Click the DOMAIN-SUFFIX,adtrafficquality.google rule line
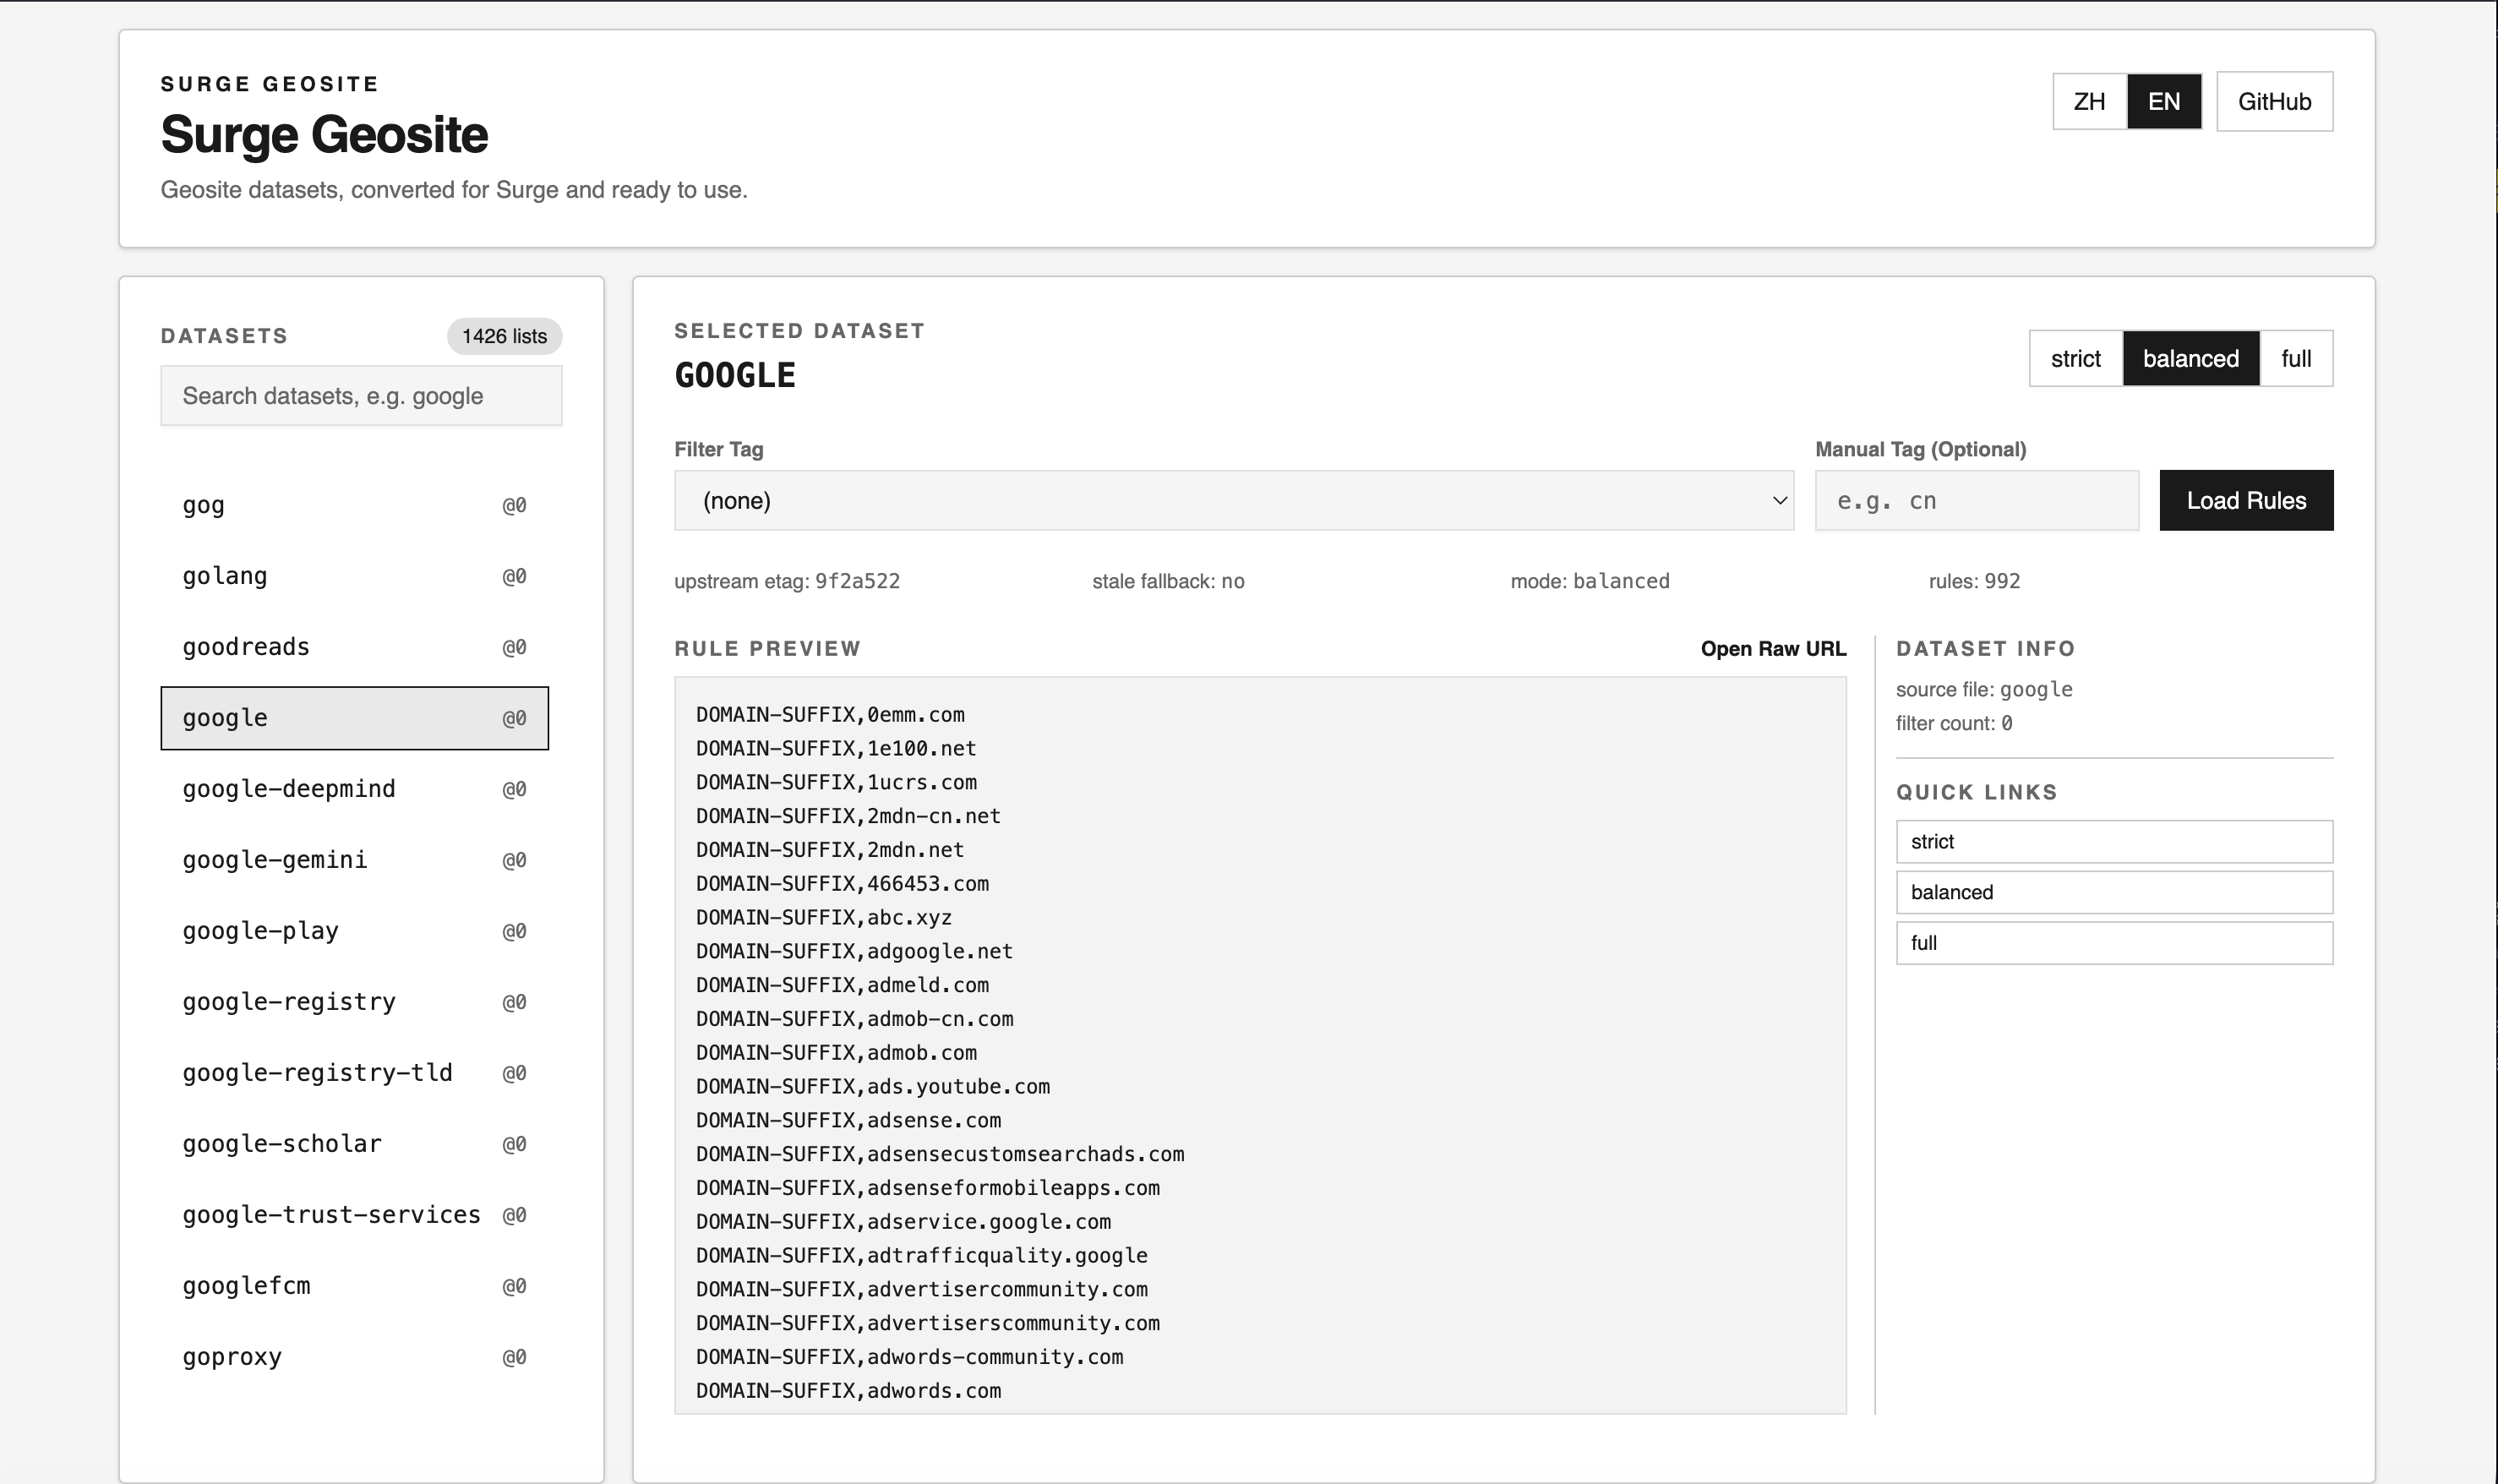The image size is (2498, 1484). coord(922,1256)
